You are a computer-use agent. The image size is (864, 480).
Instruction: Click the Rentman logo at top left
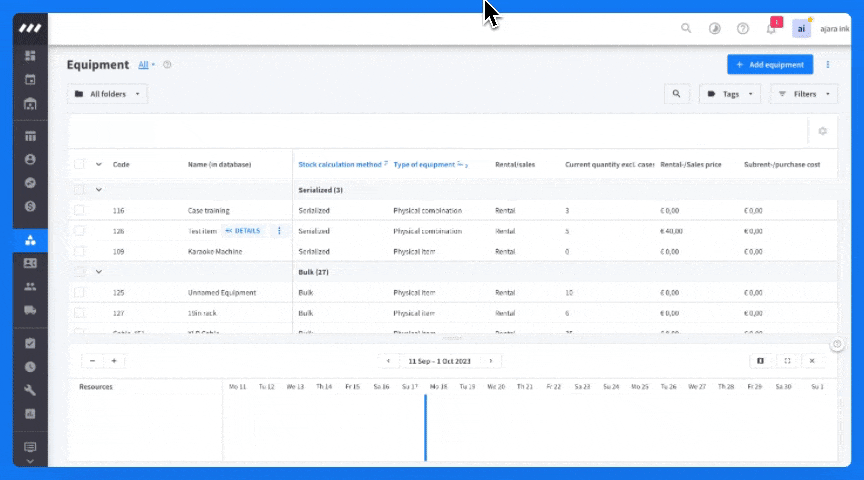(x=30, y=28)
